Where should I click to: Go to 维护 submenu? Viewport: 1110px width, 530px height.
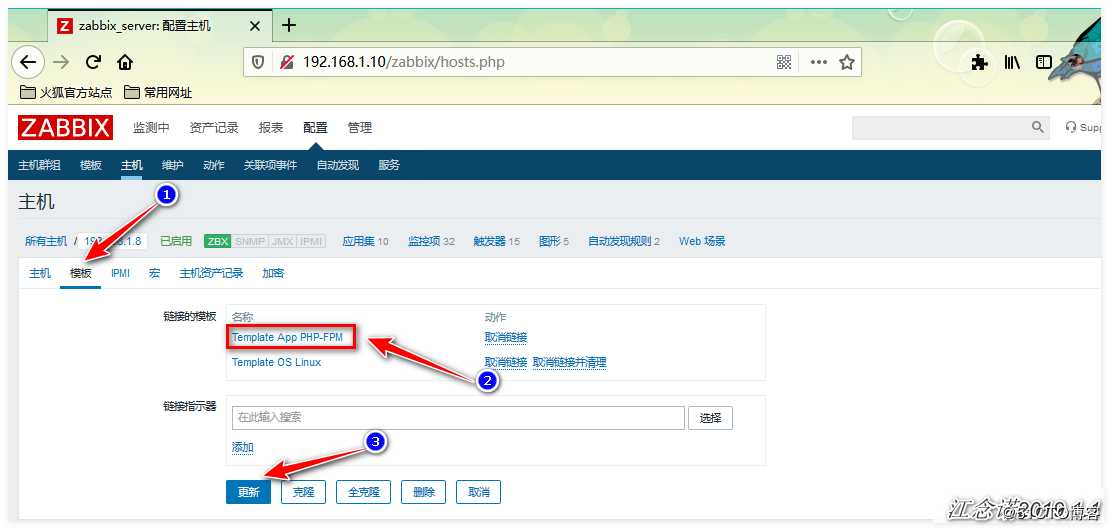pyautogui.click(x=172, y=165)
